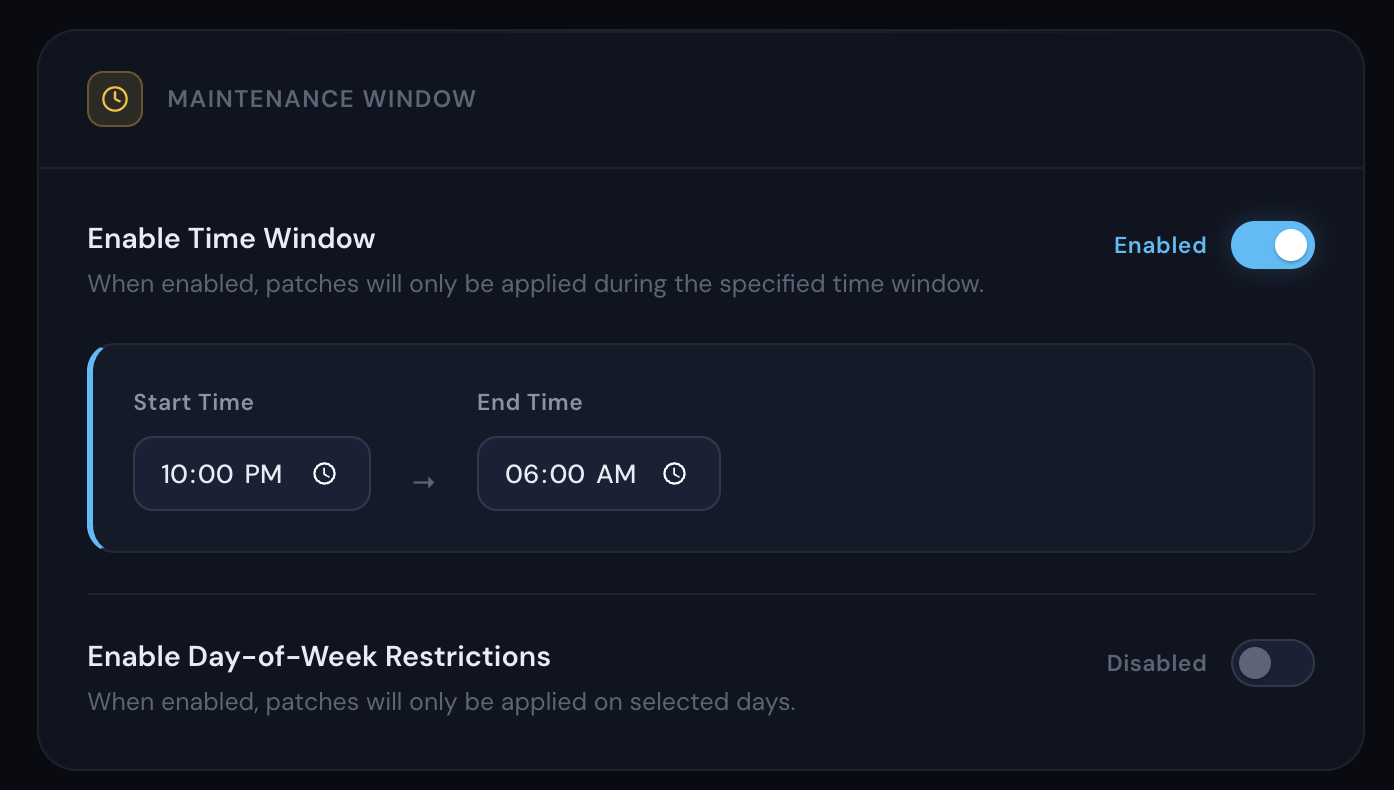The height and width of the screenshot is (790, 1394).
Task: Click the arrow icon between the time fields
Action: pyautogui.click(x=422, y=481)
